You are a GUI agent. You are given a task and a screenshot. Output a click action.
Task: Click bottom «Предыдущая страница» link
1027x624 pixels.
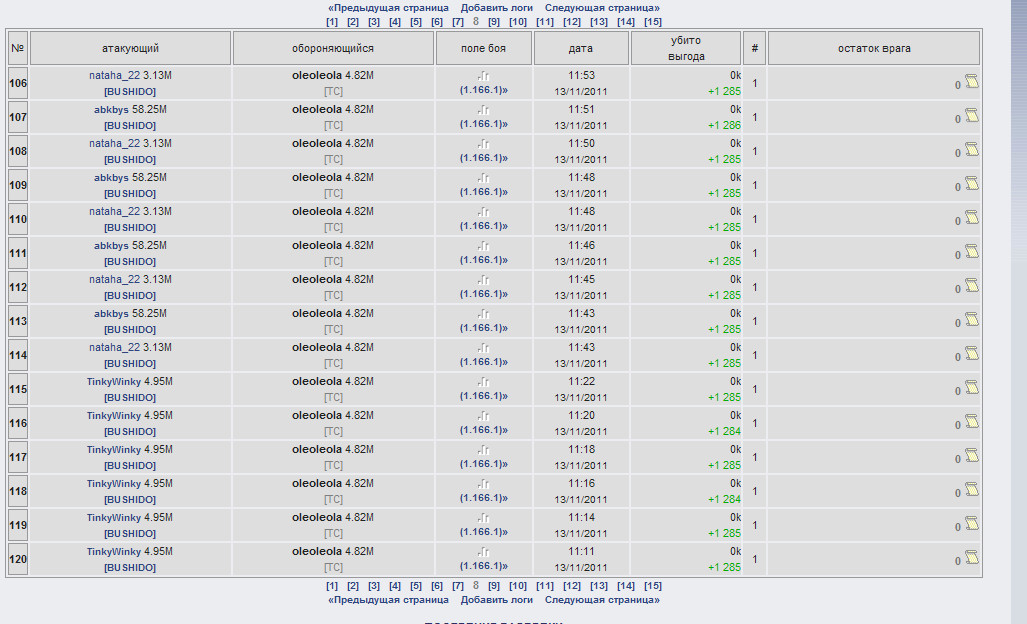(388, 600)
